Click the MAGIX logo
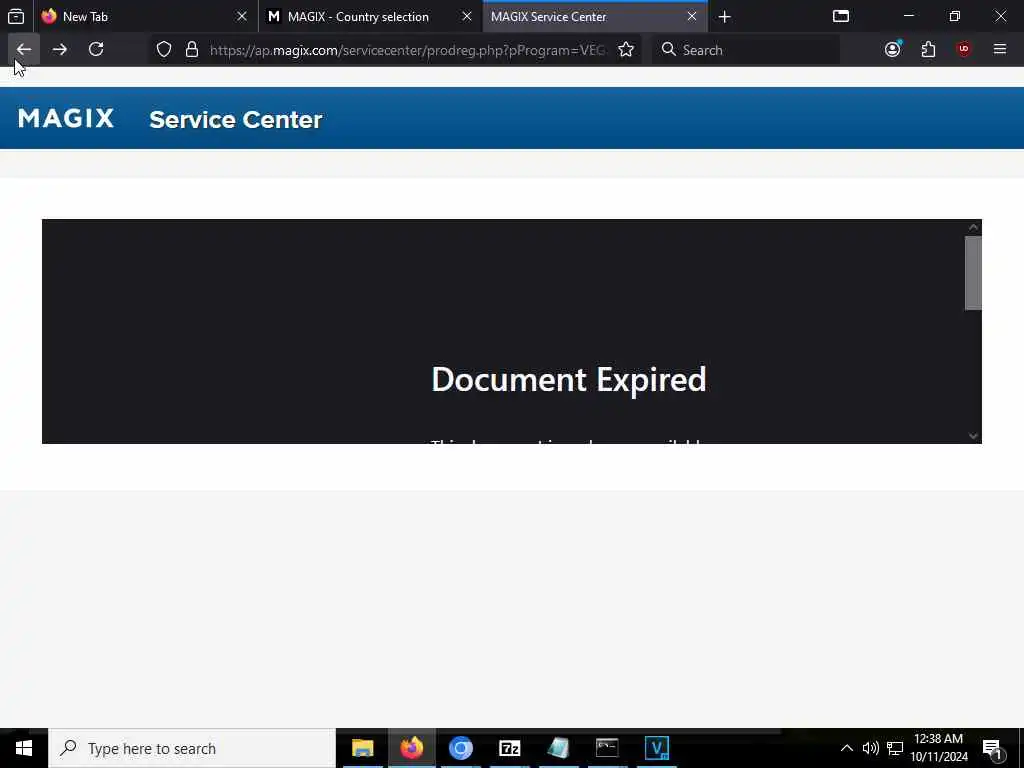 pyautogui.click(x=66, y=118)
